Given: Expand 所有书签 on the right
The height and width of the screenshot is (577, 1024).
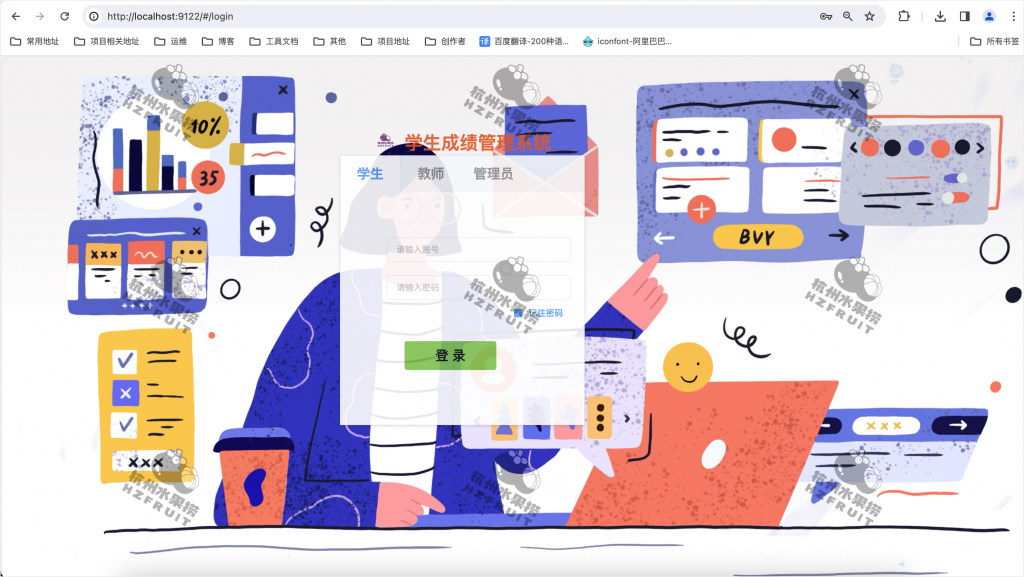Looking at the screenshot, I should 993,42.
